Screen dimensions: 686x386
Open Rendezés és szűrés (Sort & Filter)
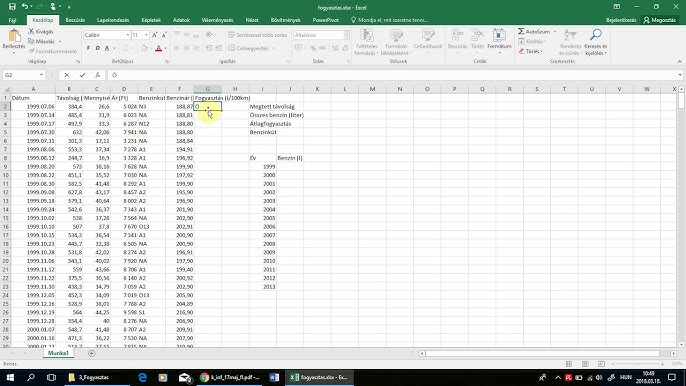tap(570, 42)
